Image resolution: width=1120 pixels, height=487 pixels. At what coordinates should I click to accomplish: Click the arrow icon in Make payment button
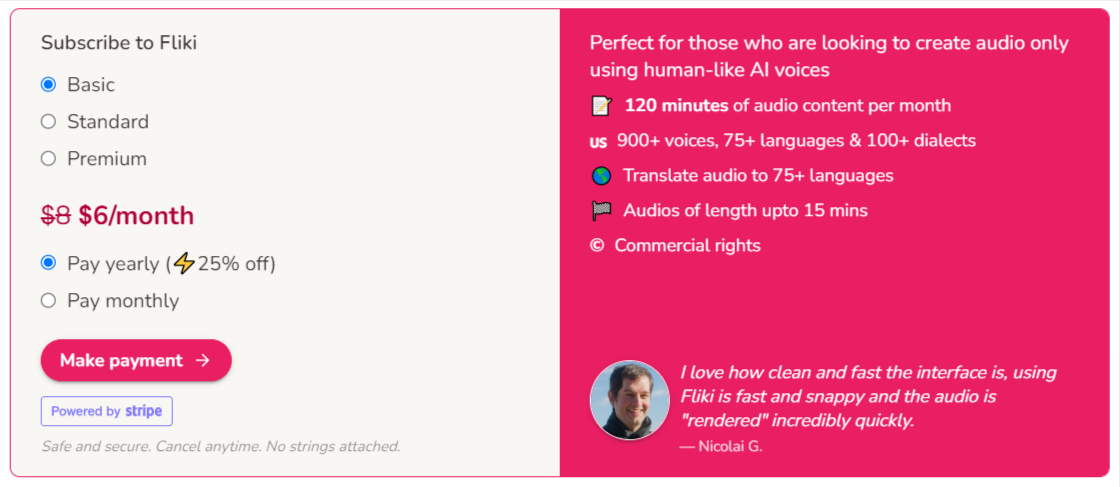click(203, 360)
